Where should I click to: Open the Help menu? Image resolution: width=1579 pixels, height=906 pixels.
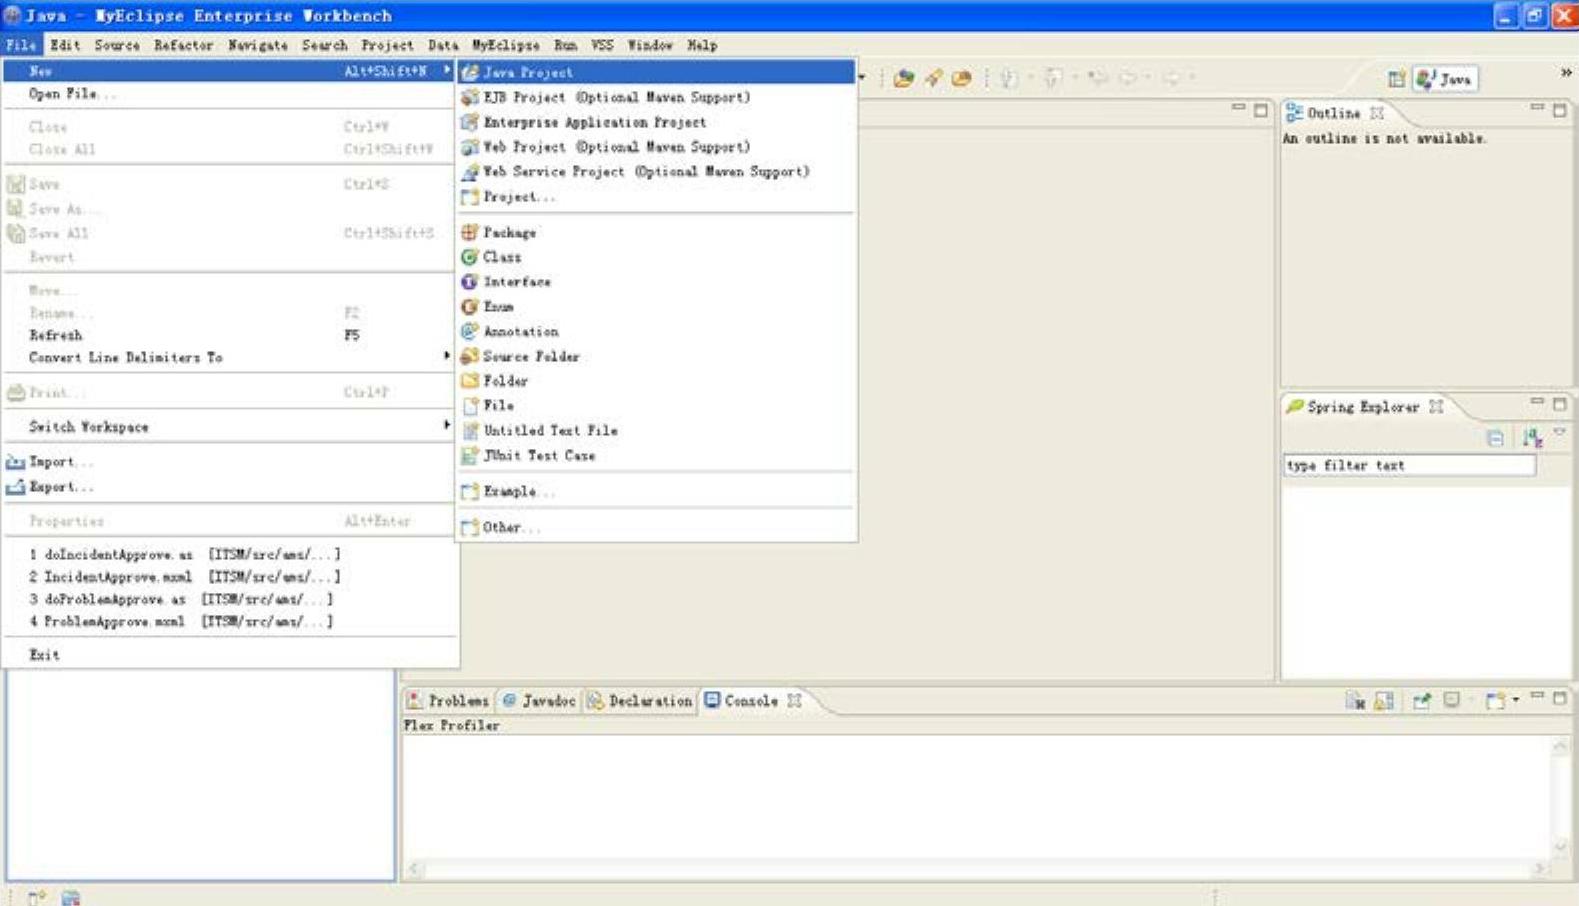702,45
